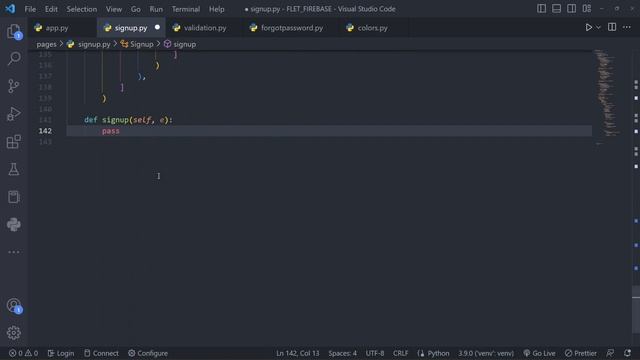Viewport: 640px width, 360px height.
Task: Click Login in the status bar
Action: tap(61, 353)
